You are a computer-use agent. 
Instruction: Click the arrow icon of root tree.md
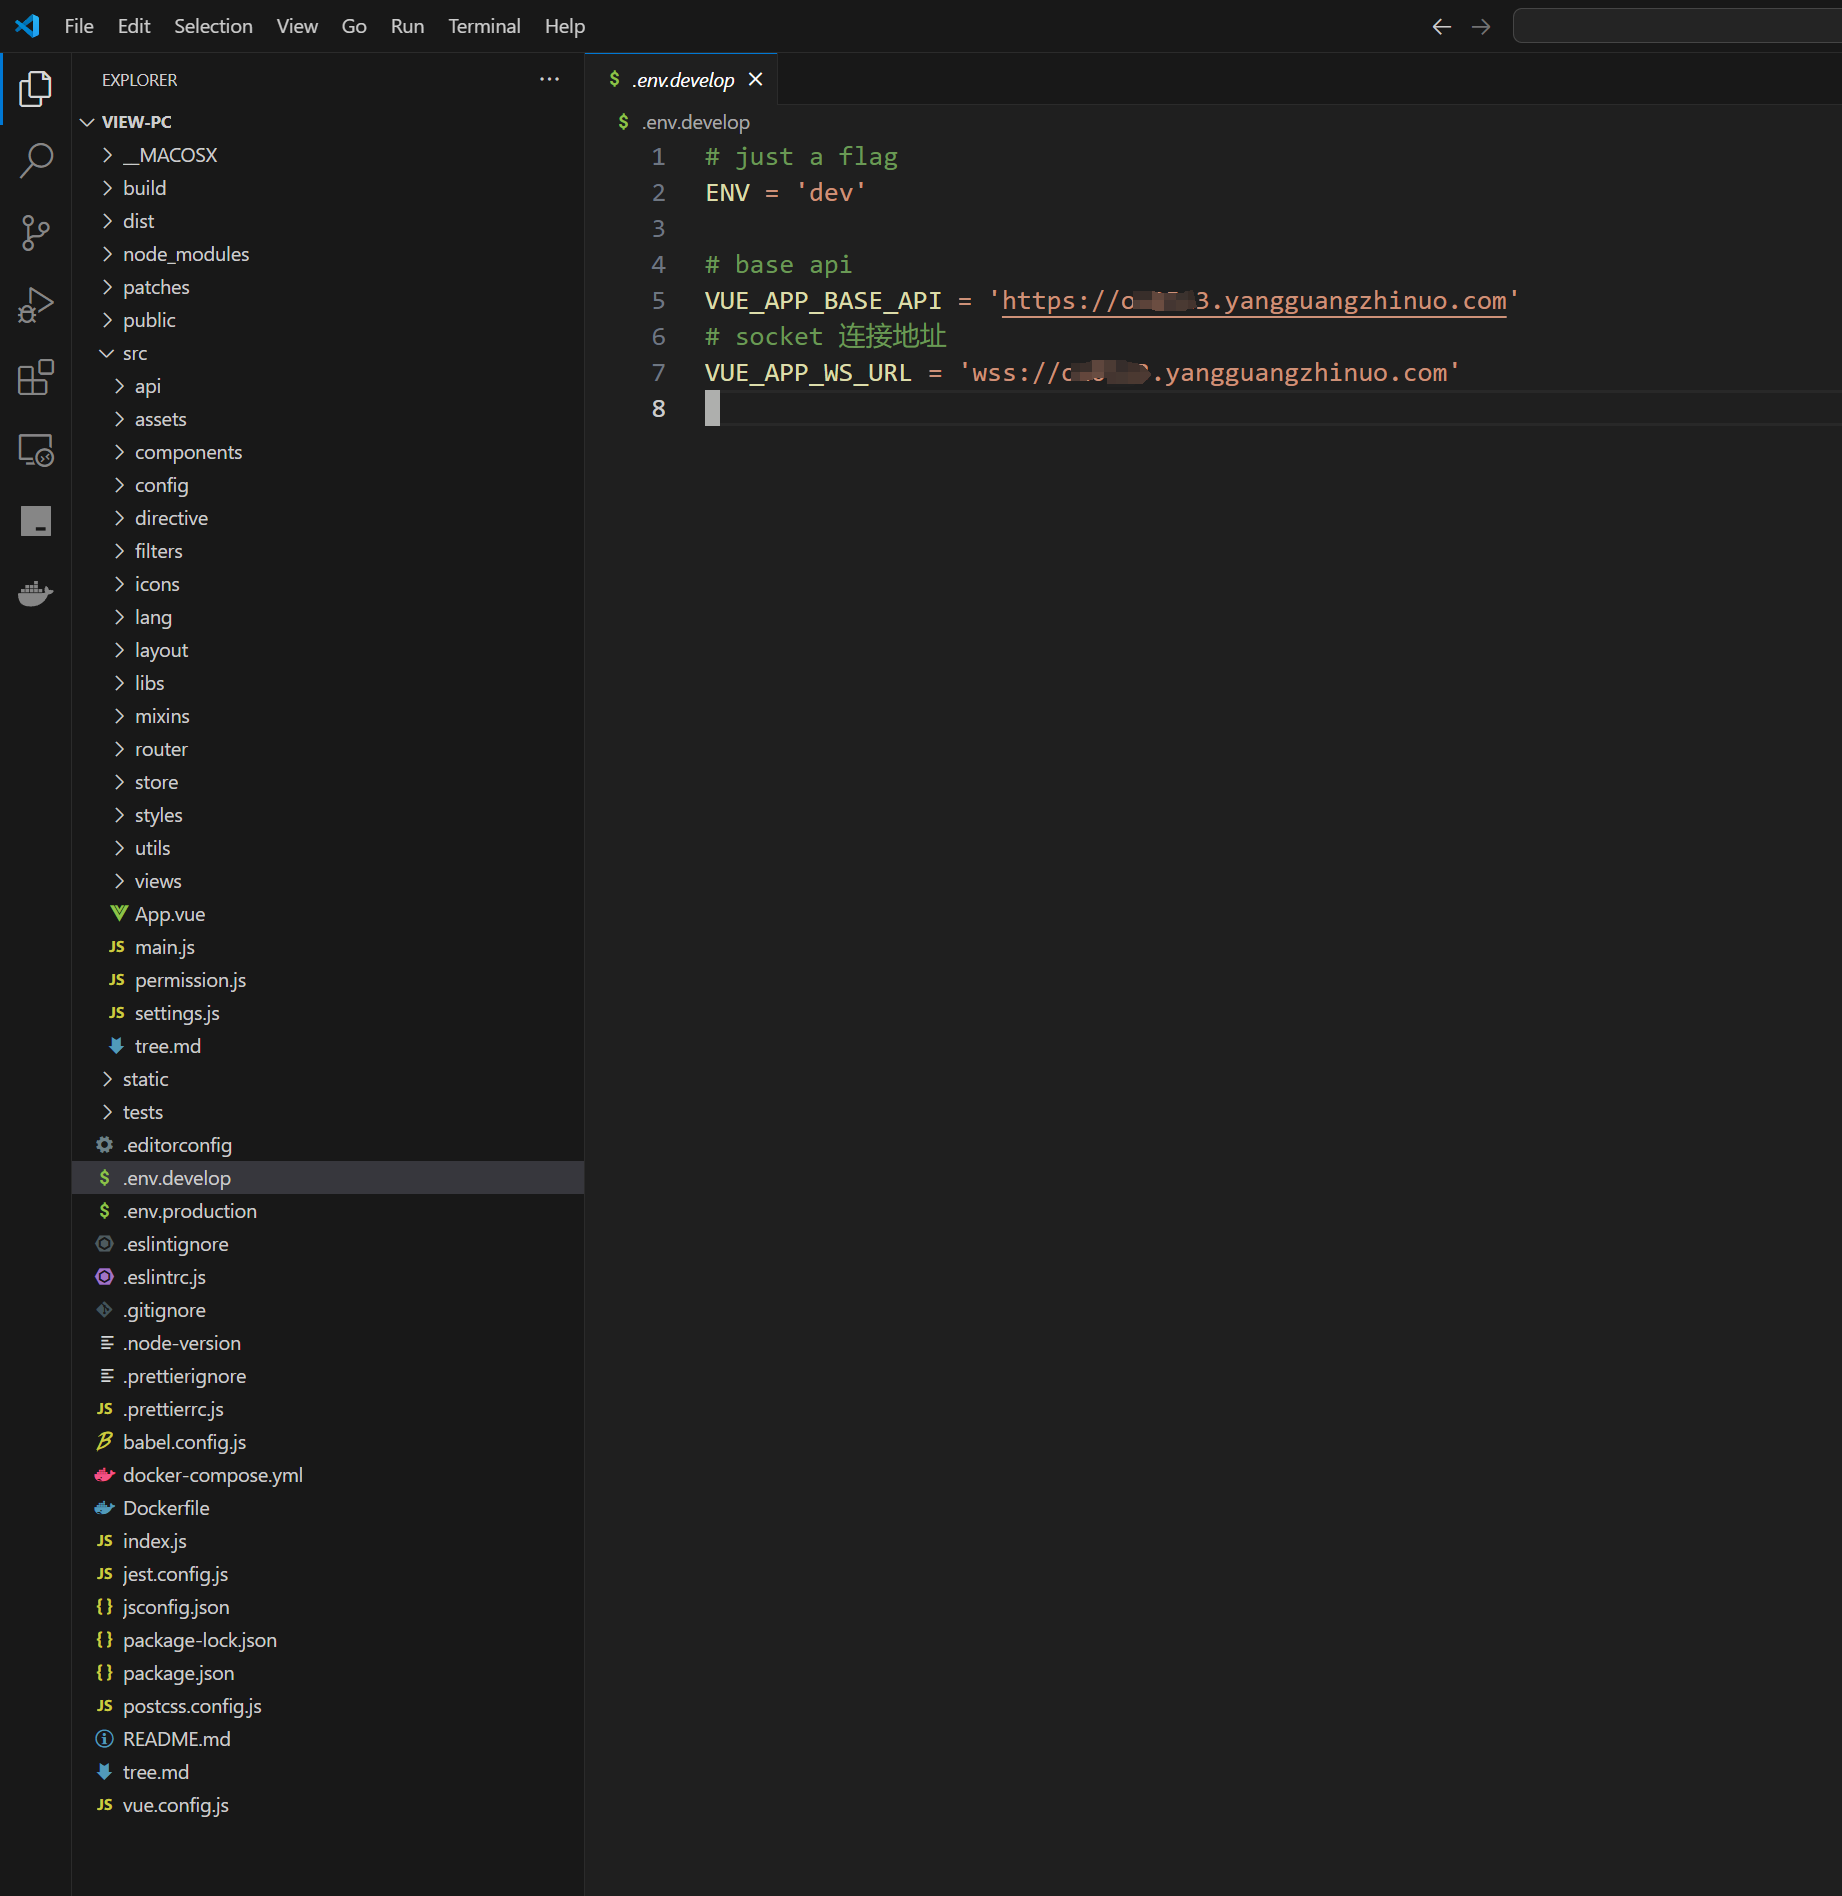104,1772
